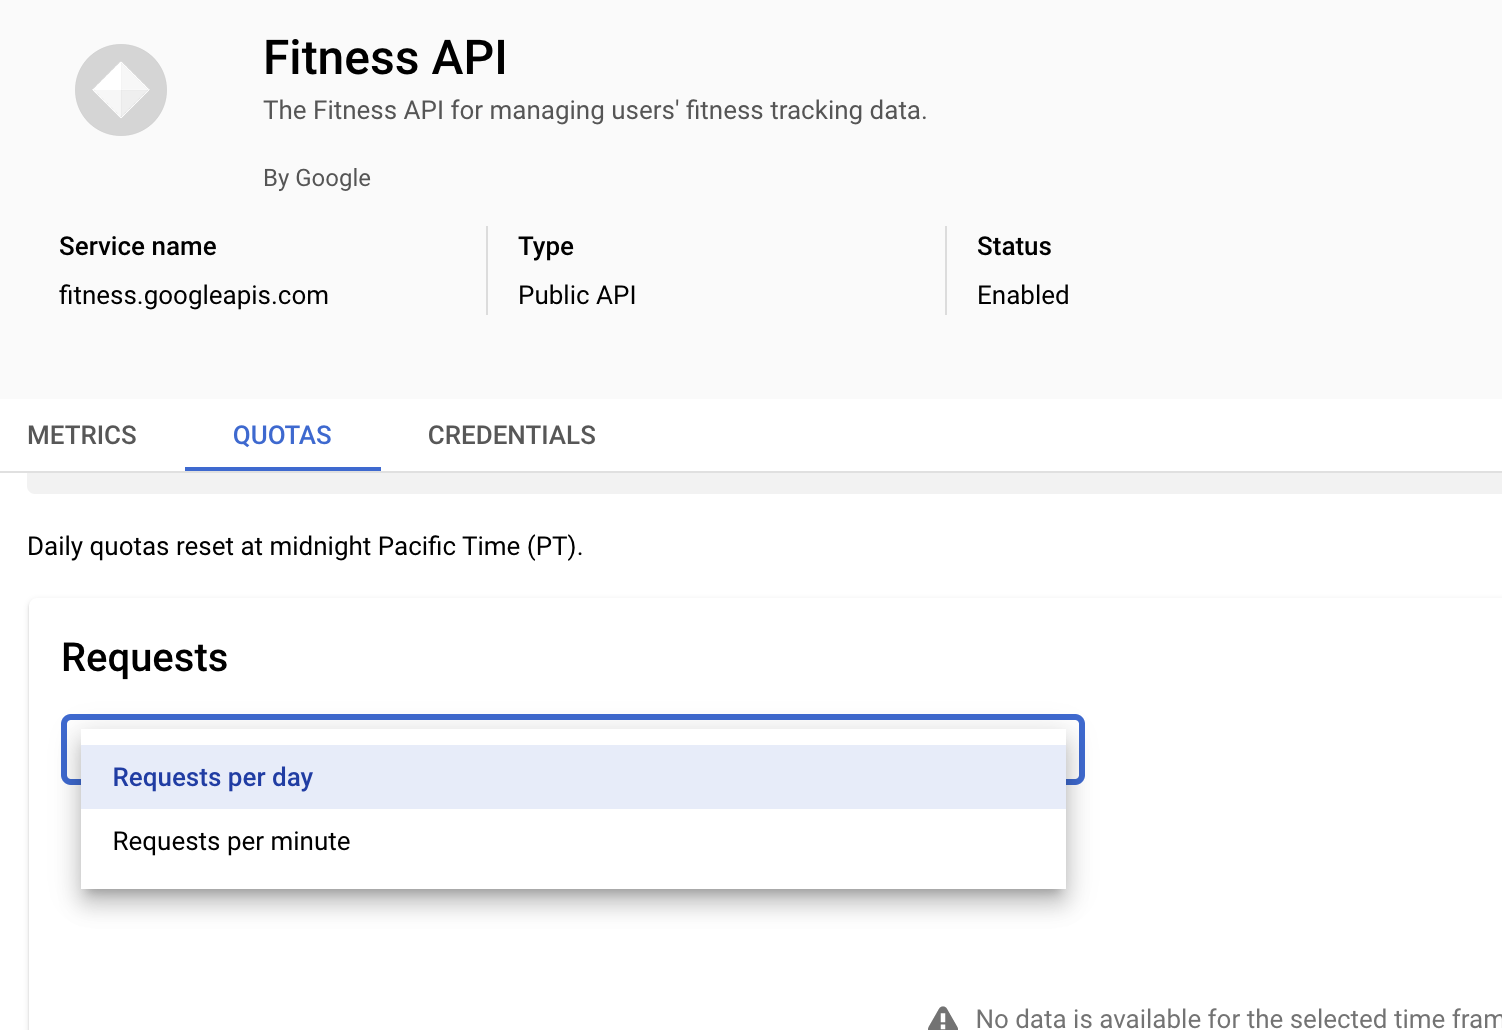Open the METRICS tab
Viewport: 1502px width, 1030px height.
pyautogui.click(x=82, y=435)
